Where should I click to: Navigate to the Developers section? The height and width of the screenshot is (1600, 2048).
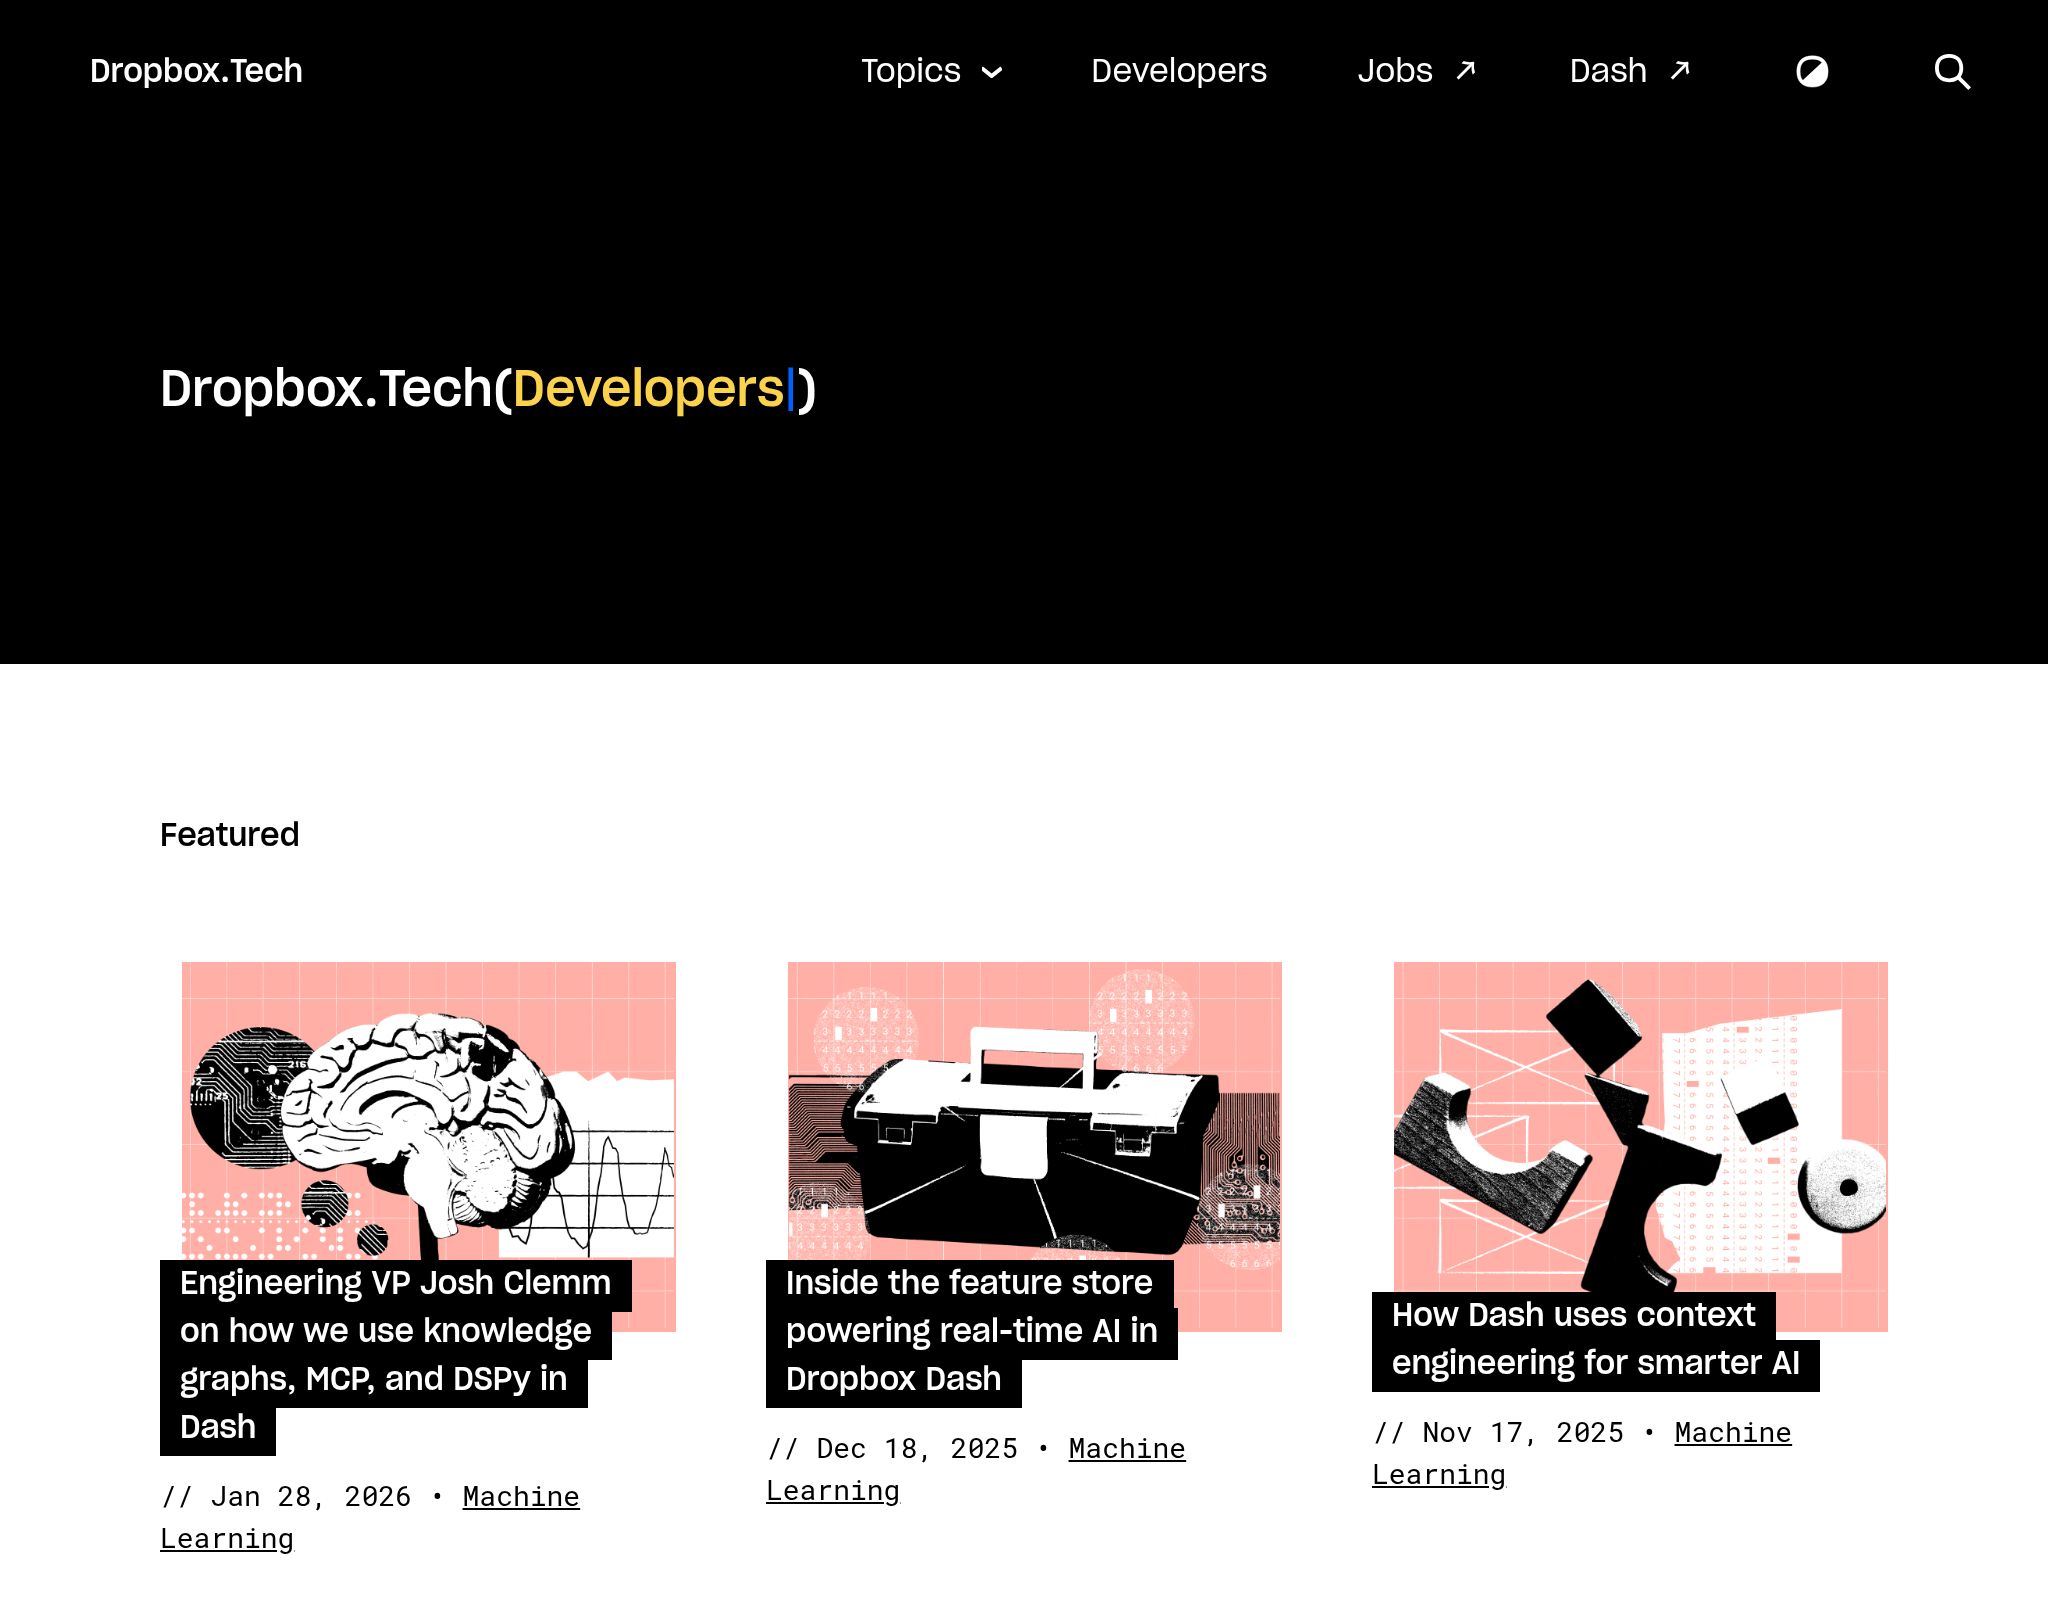point(1179,70)
